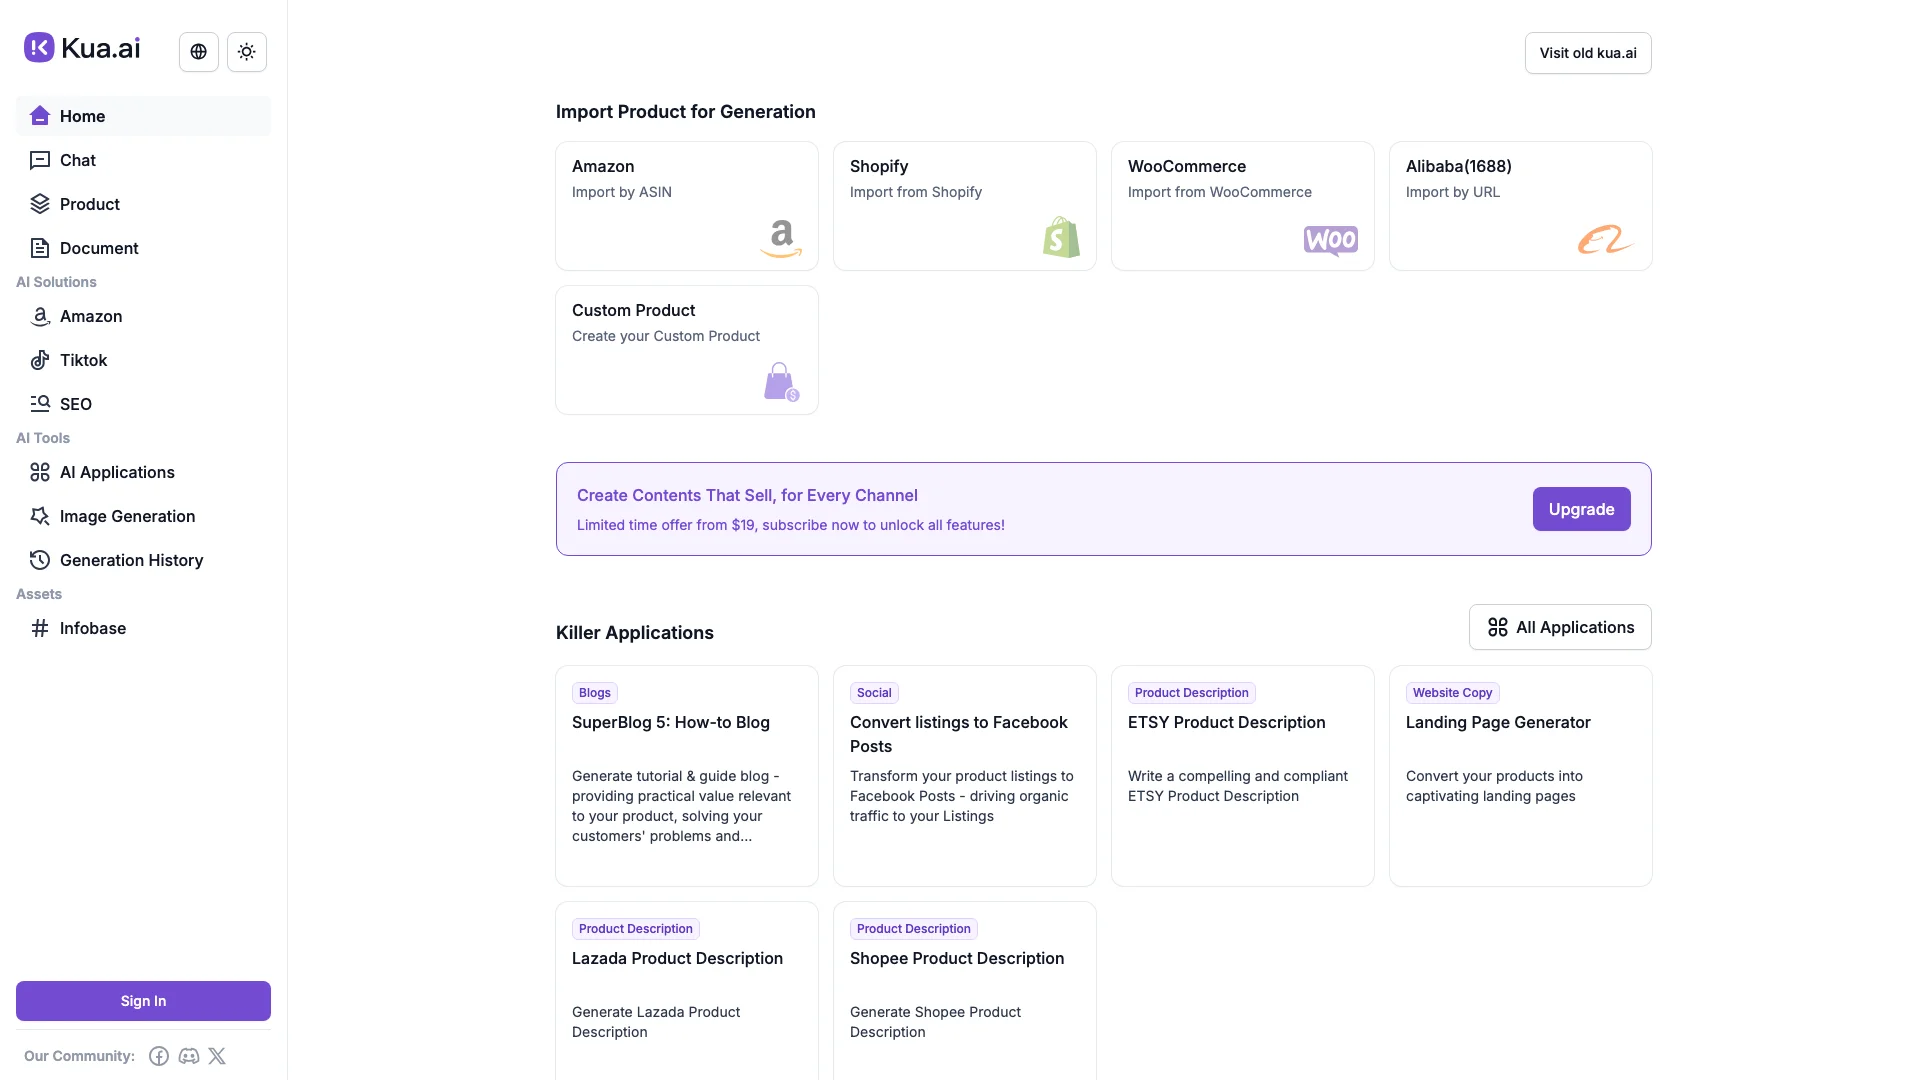Open the Home menu item
The image size is (1920, 1080).
(143, 116)
